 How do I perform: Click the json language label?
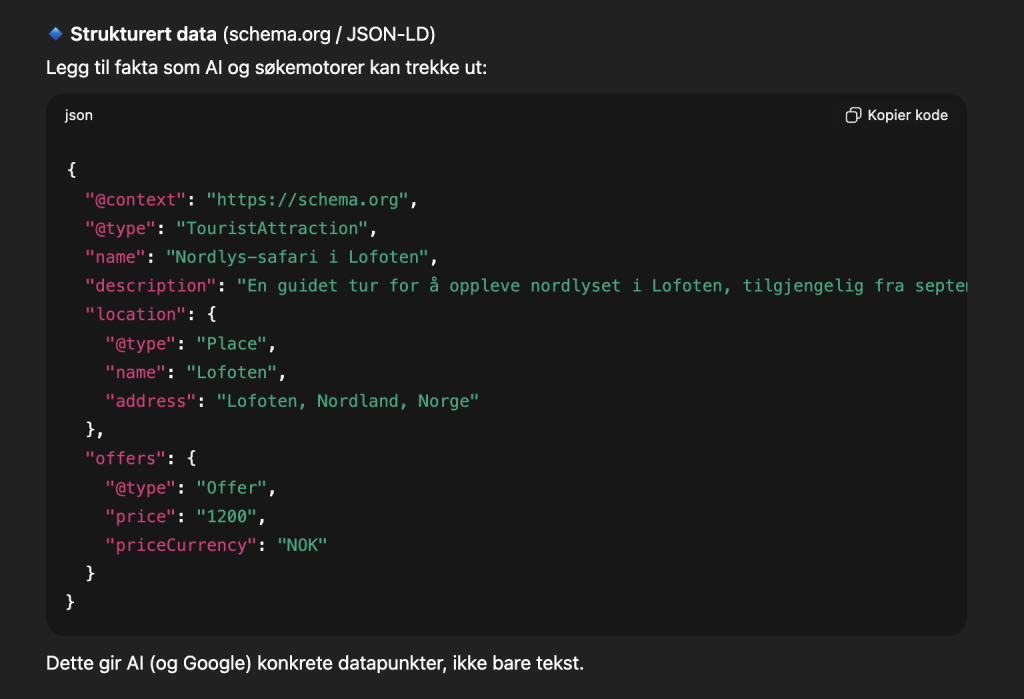[79, 115]
